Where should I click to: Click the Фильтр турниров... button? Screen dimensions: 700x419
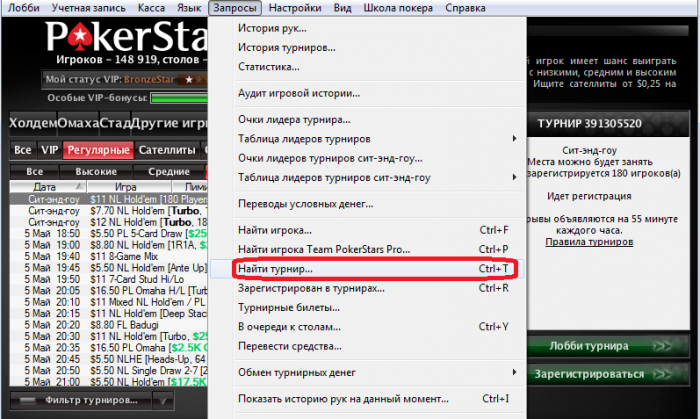click(x=81, y=400)
